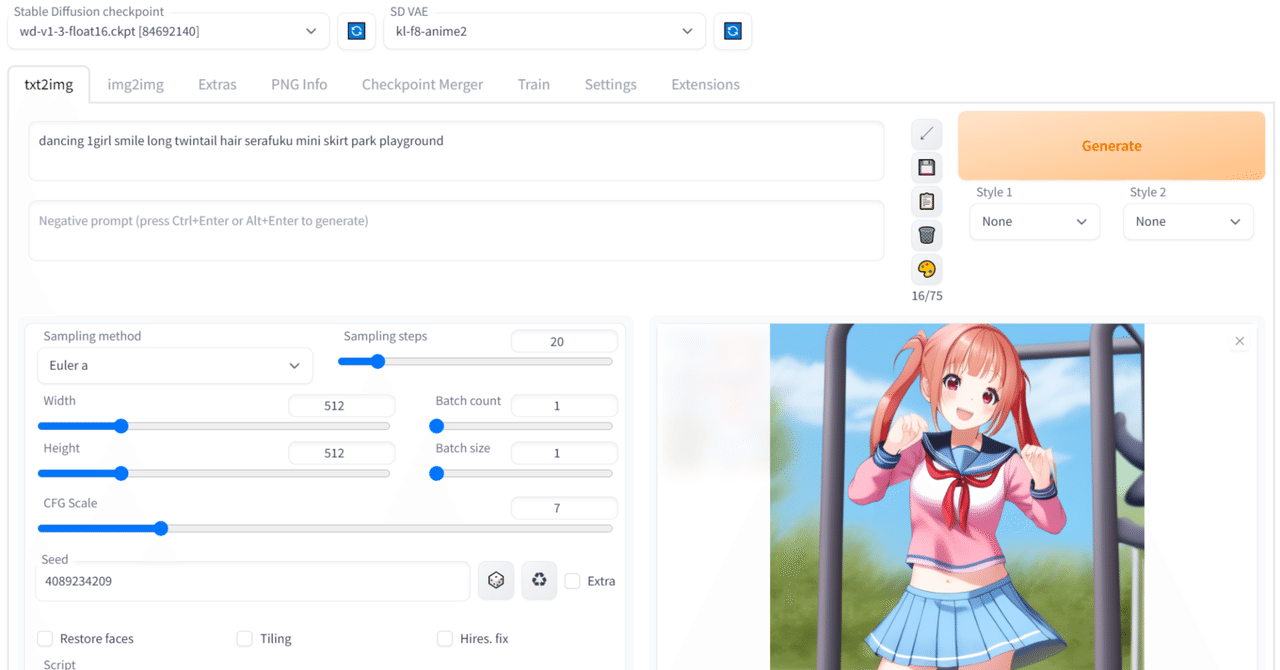Refresh the SD VAE list
This screenshot has width=1280, height=670.
point(731,31)
